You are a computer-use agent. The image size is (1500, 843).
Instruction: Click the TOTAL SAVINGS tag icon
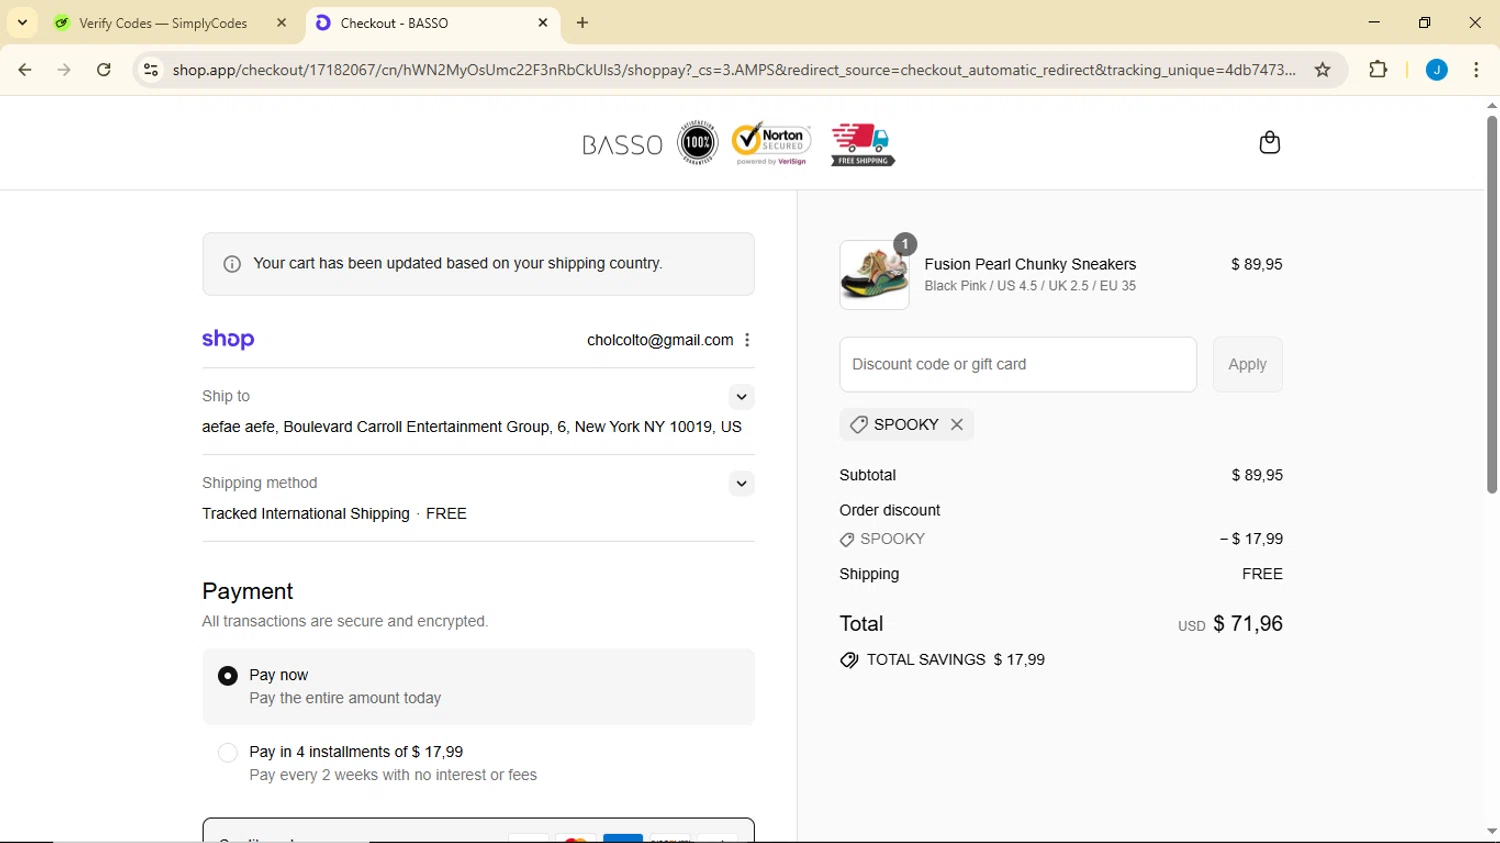coord(849,660)
